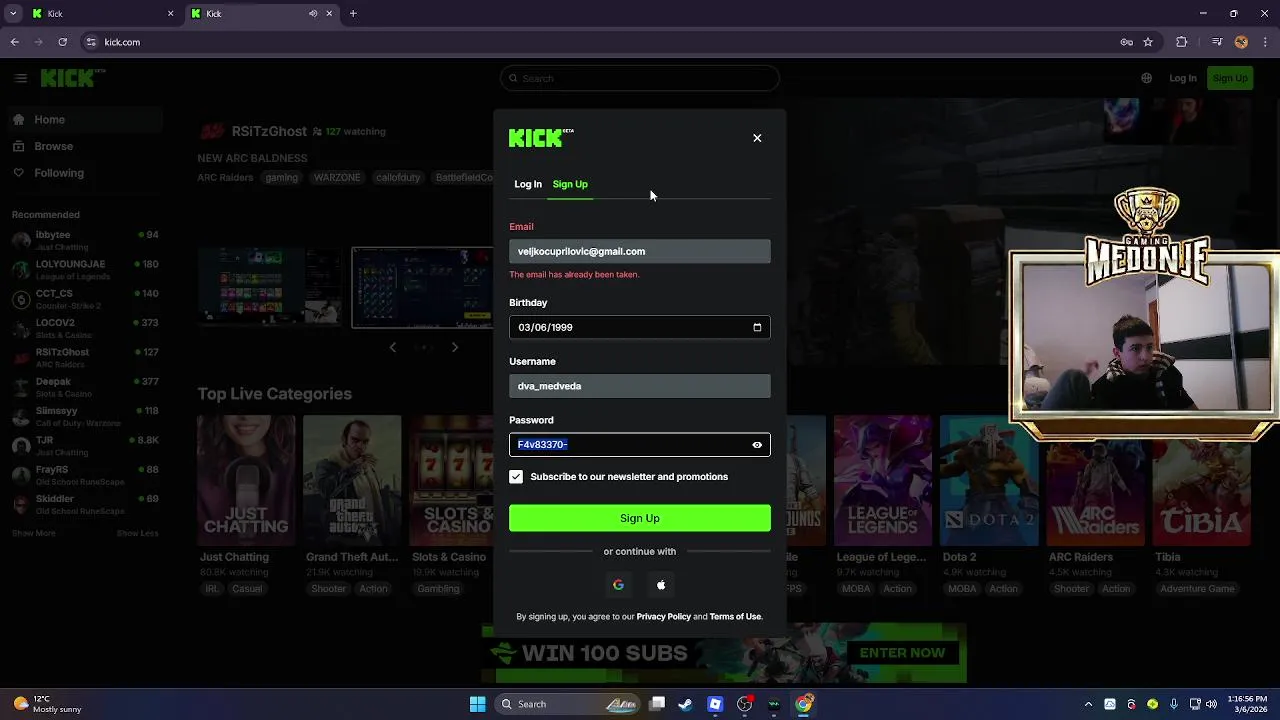The height and width of the screenshot is (720, 1280).
Task: Open the Just Chatting category thumbnail
Action: click(x=246, y=480)
